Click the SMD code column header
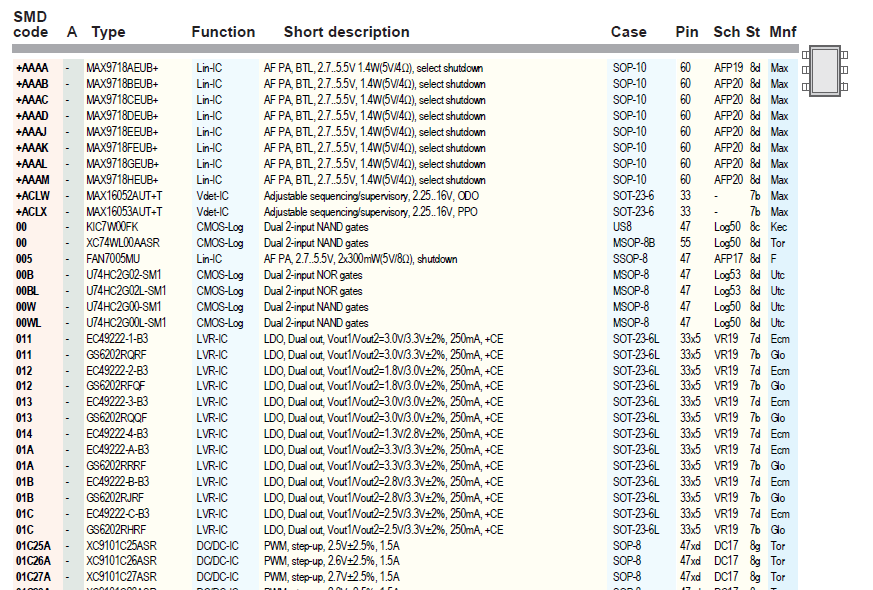The width and height of the screenshot is (873, 590). click(30, 25)
